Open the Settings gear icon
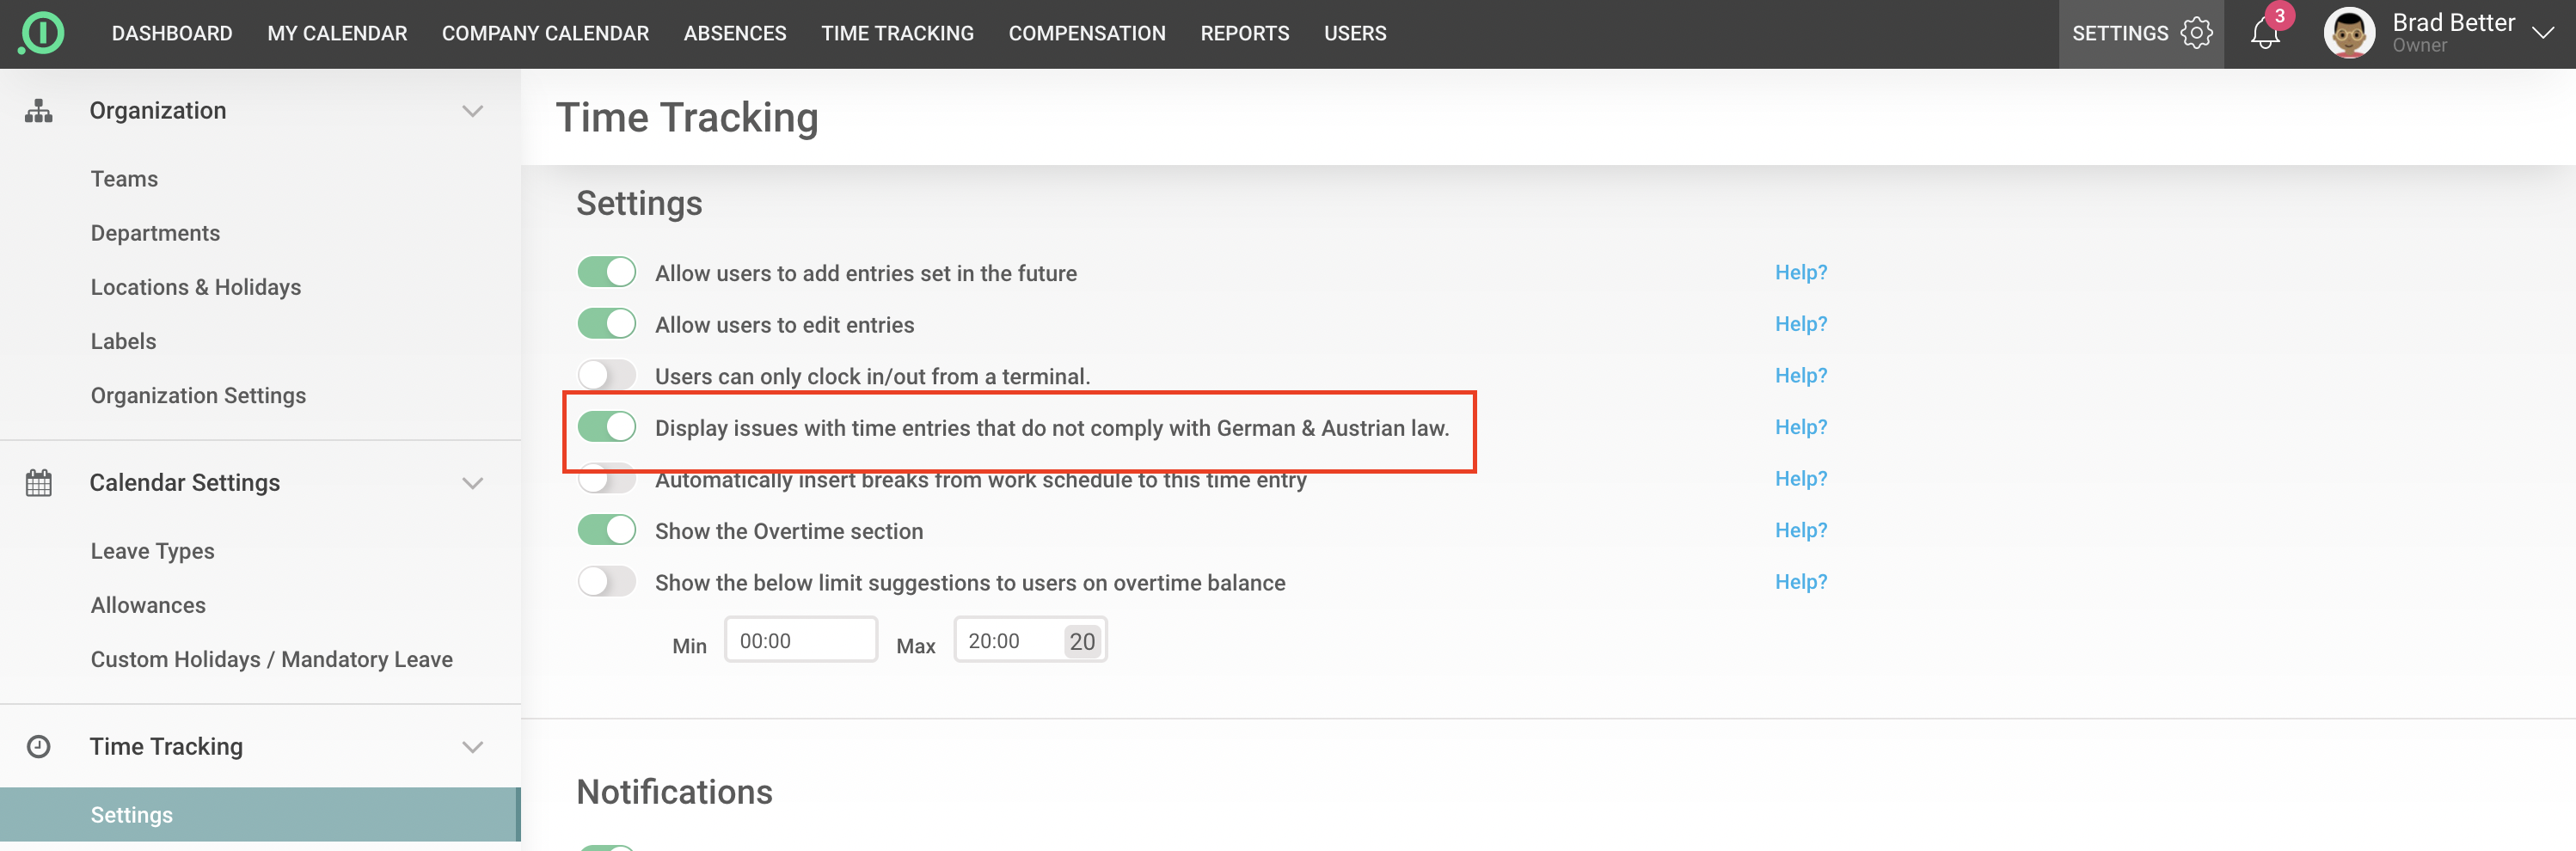This screenshot has width=2576, height=851. pyautogui.click(x=2196, y=33)
